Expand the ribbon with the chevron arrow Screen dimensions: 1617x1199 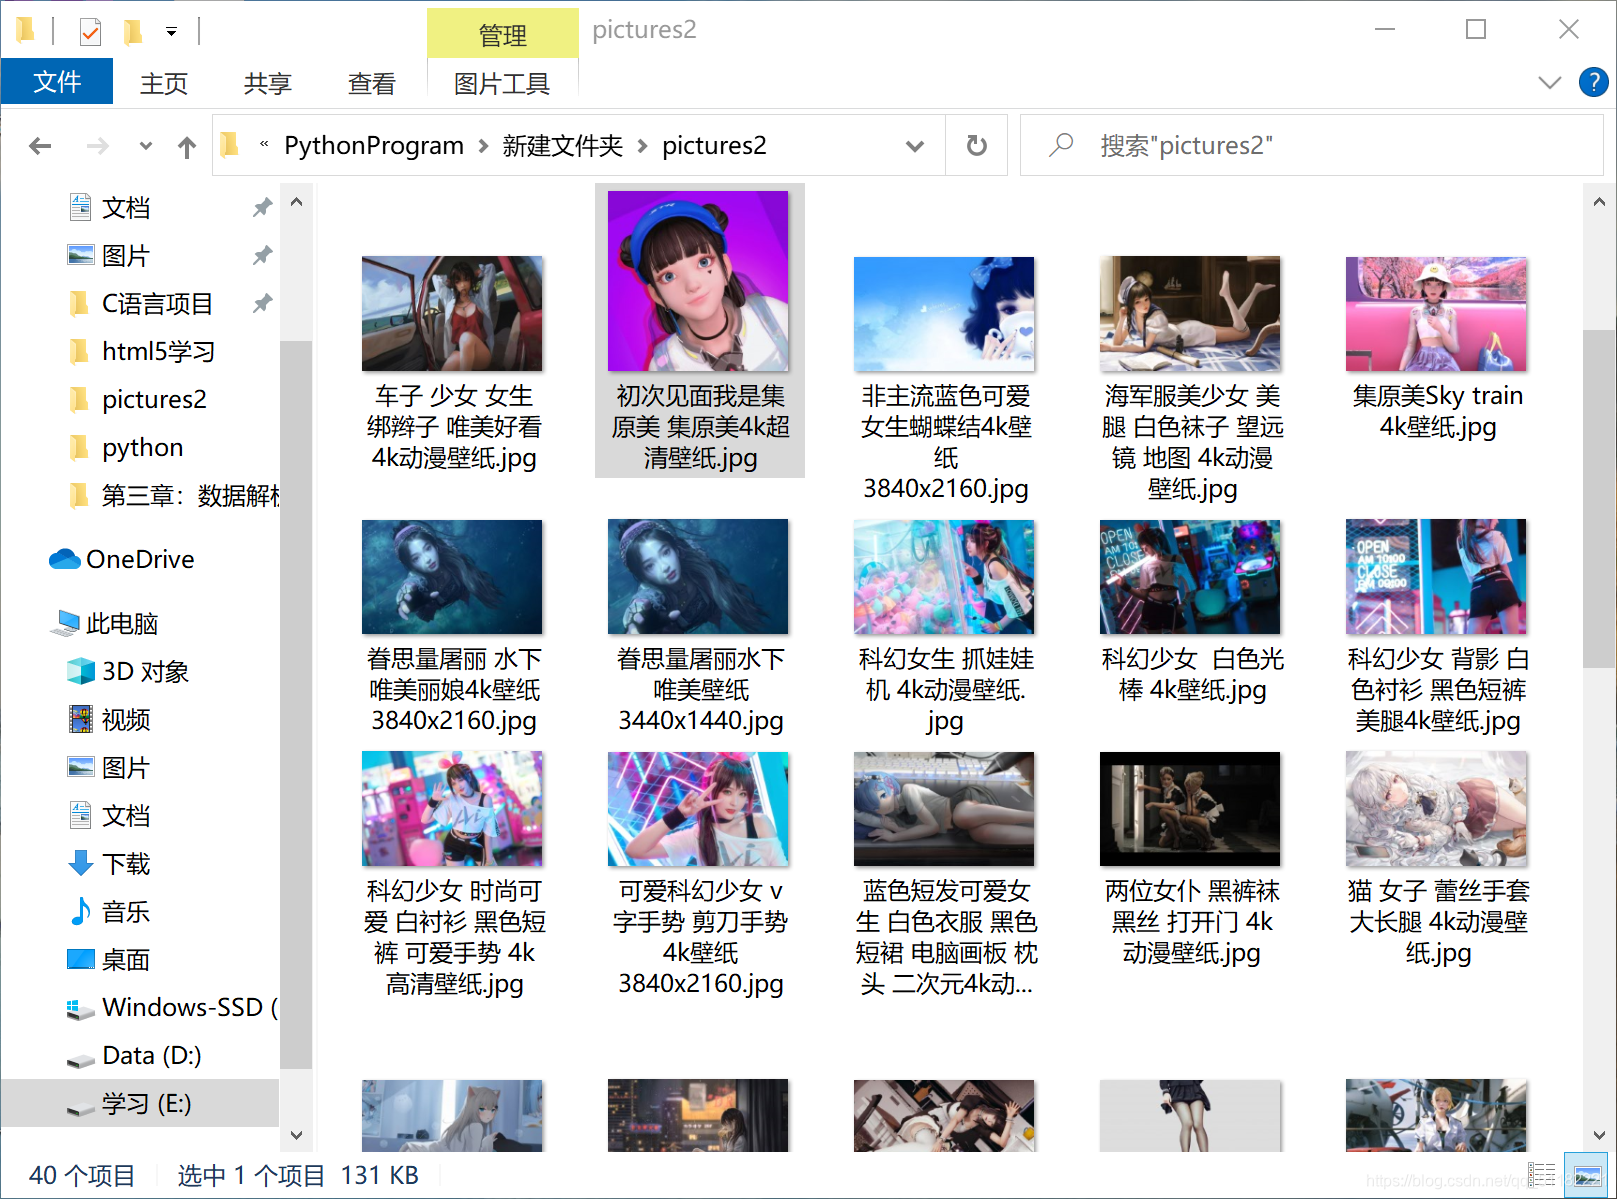tap(1550, 82)
